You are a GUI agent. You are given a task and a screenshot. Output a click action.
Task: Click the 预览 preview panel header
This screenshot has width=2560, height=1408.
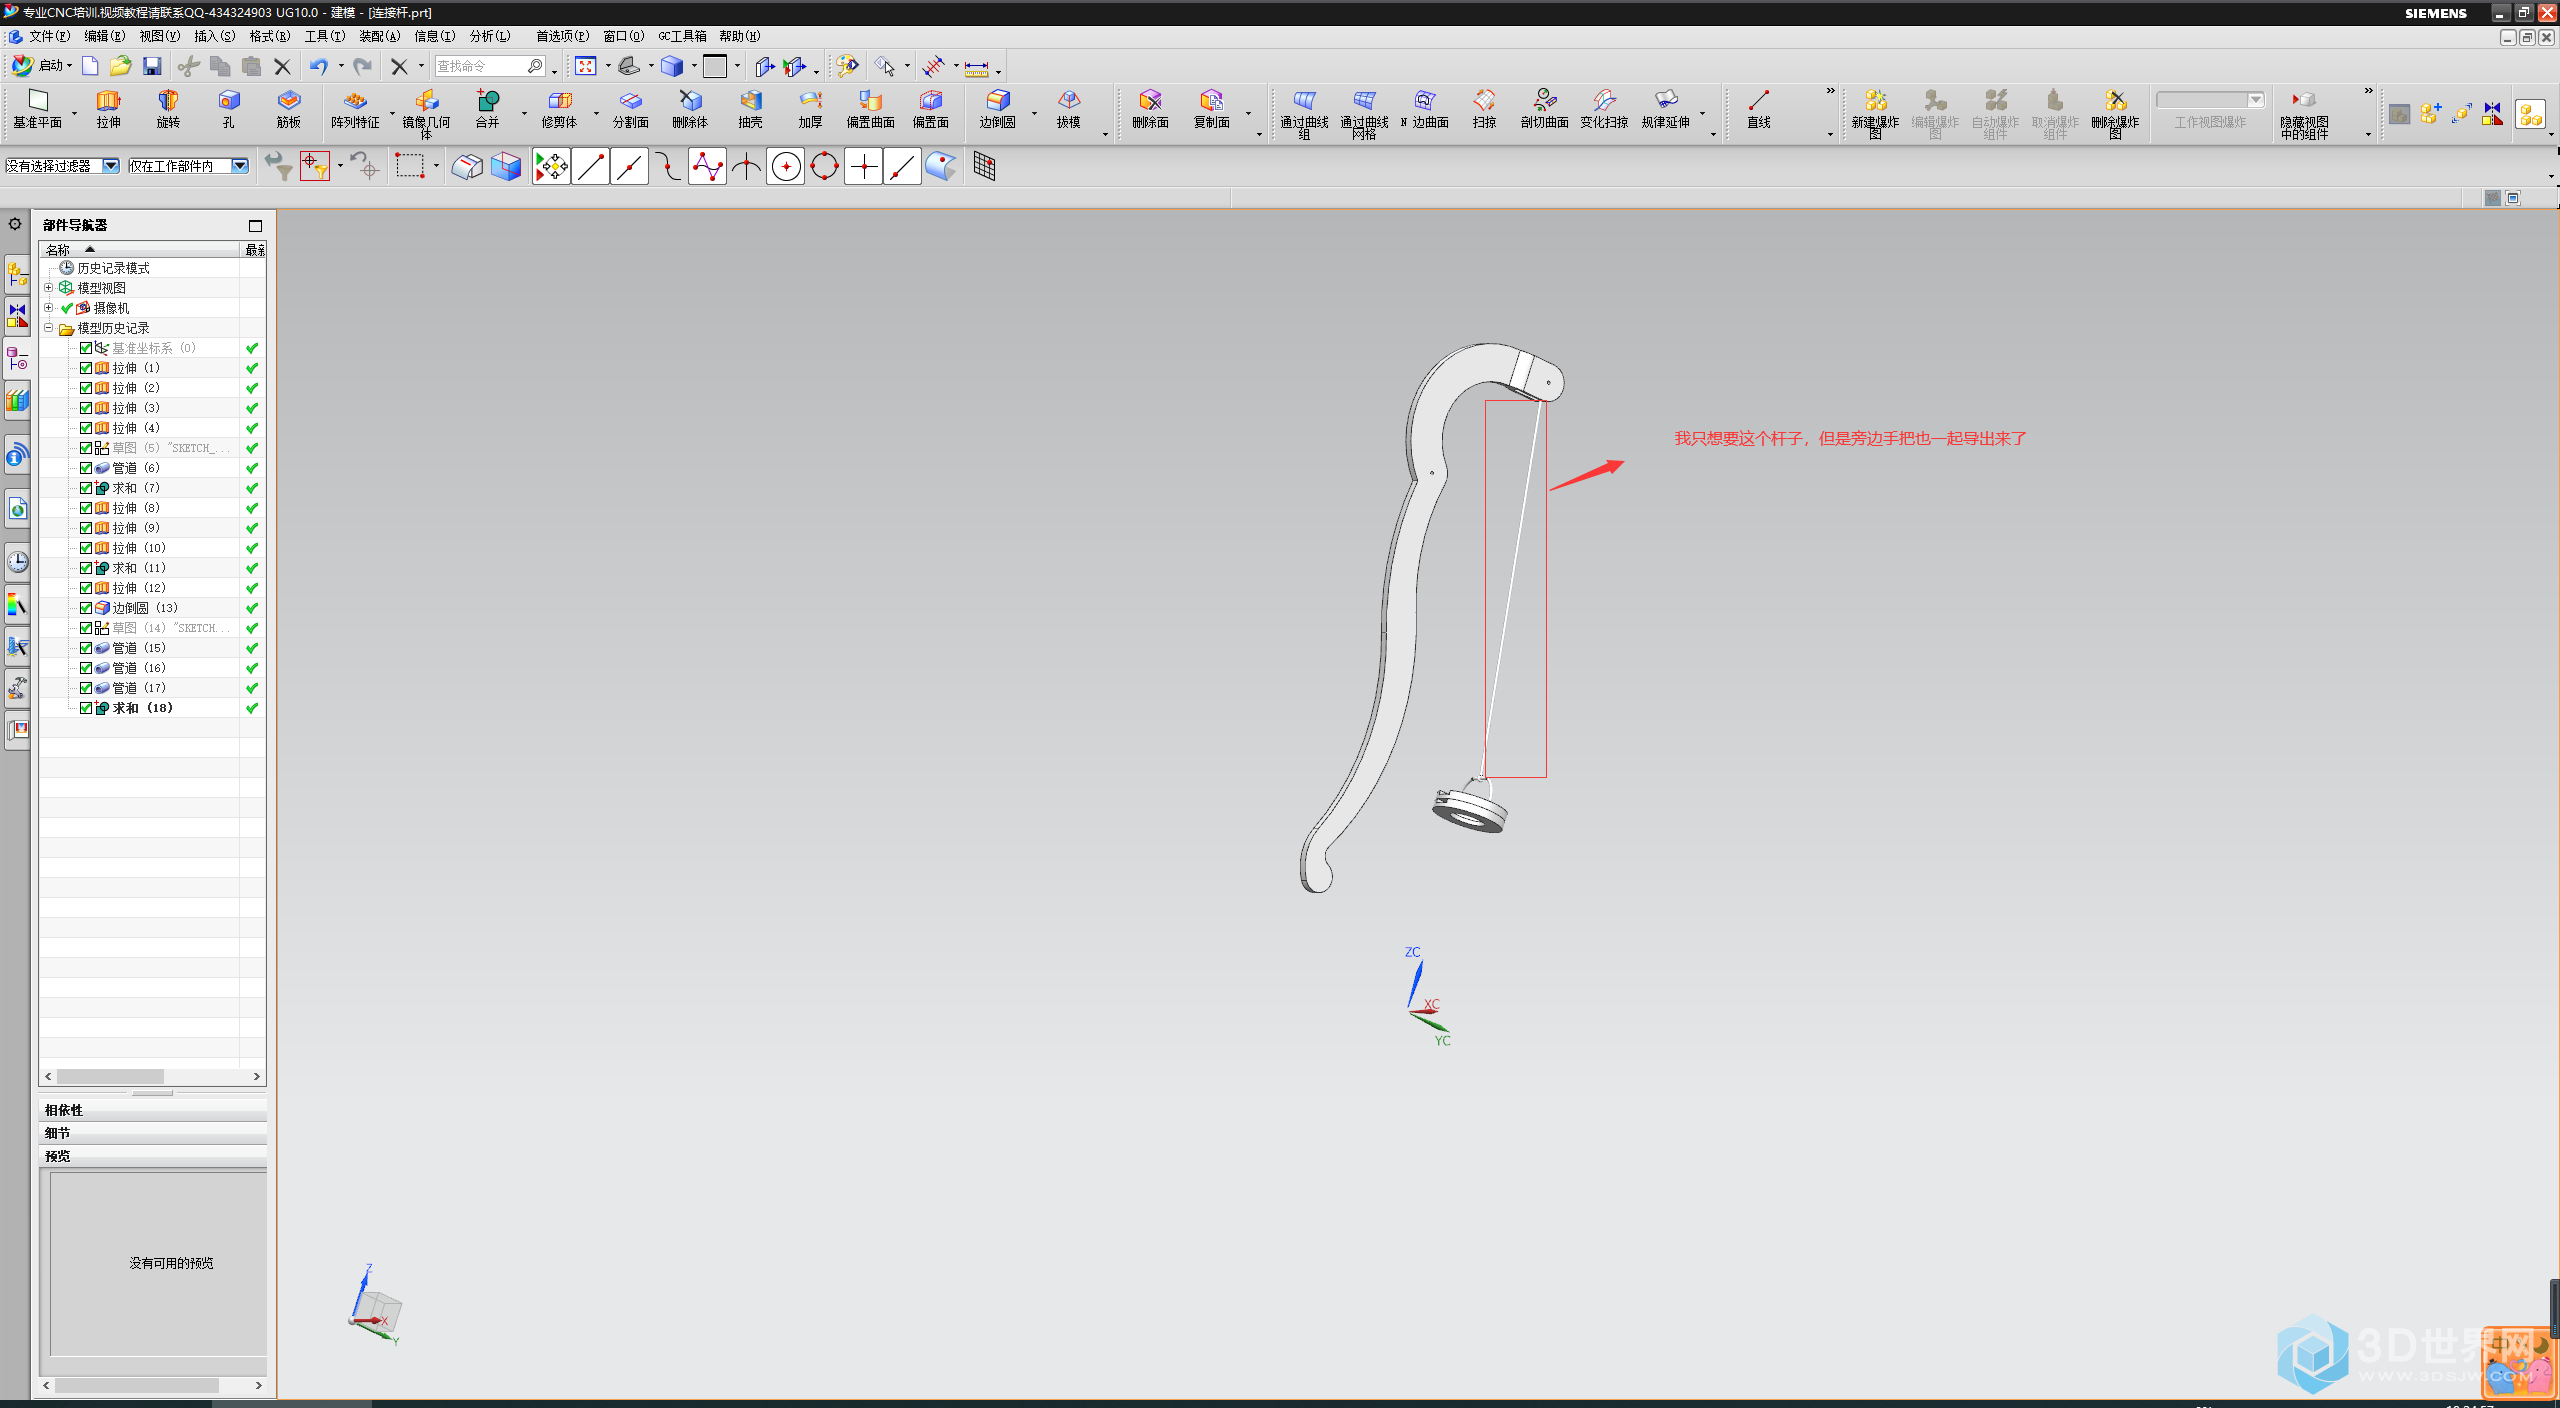pyautogui.click(x=153, y=1156)
